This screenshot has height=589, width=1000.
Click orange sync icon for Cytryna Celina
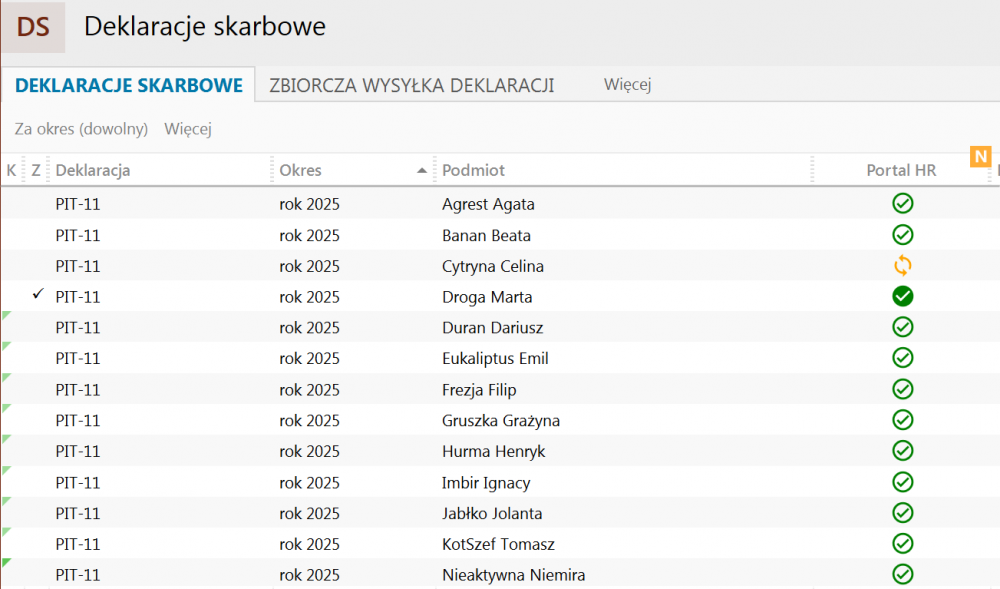pyautogui.click(x=902, y=266)
